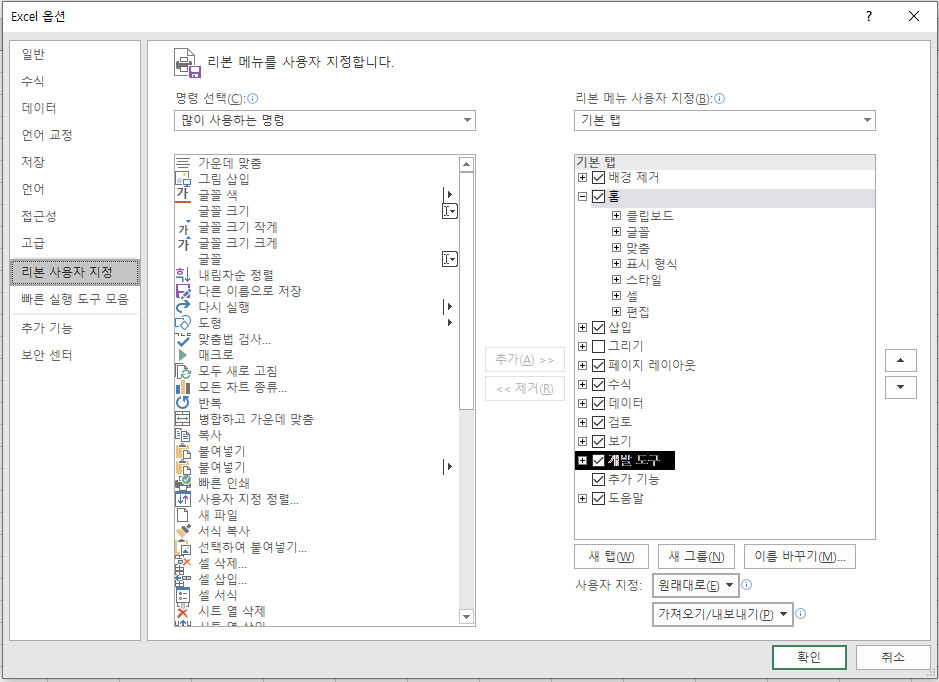Open the 명령 선택 dropdown
This screenshot has height=682, width=939.
click(325, 120)
